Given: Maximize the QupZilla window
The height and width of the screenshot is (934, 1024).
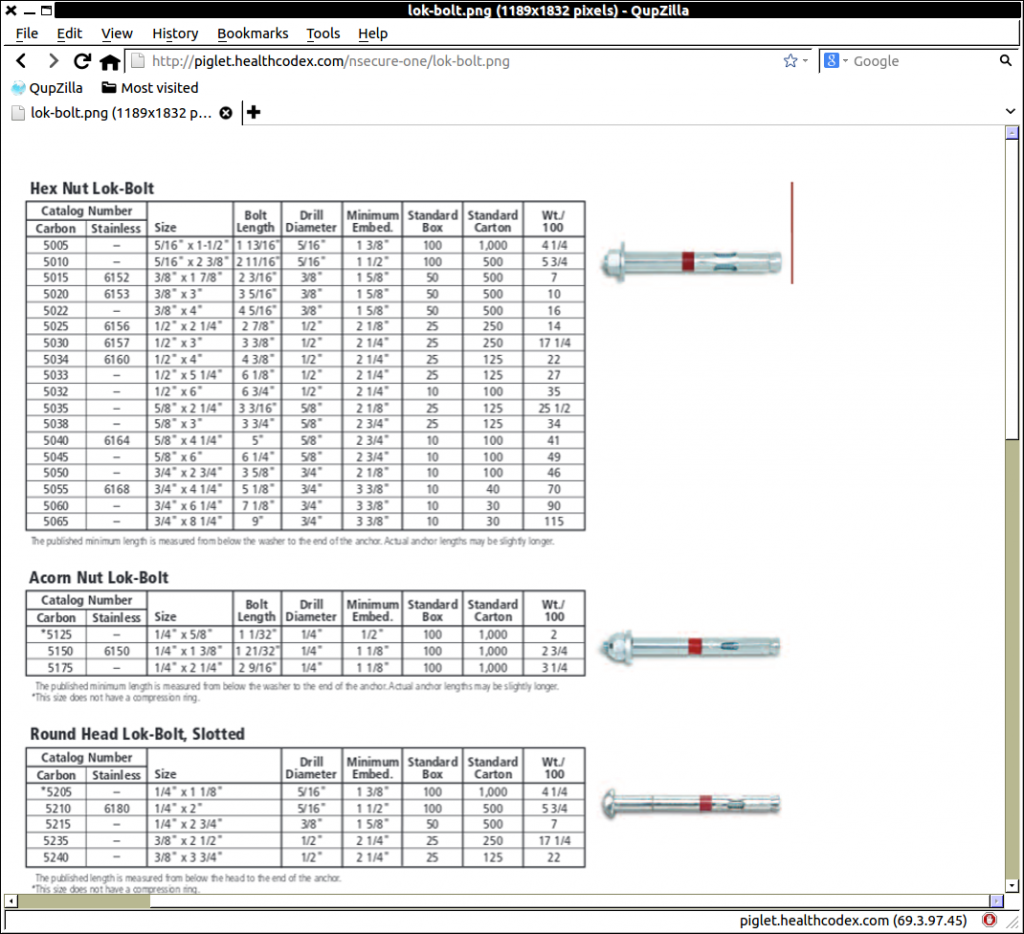Looking at the screenshot, I should [x=46, y=10].
